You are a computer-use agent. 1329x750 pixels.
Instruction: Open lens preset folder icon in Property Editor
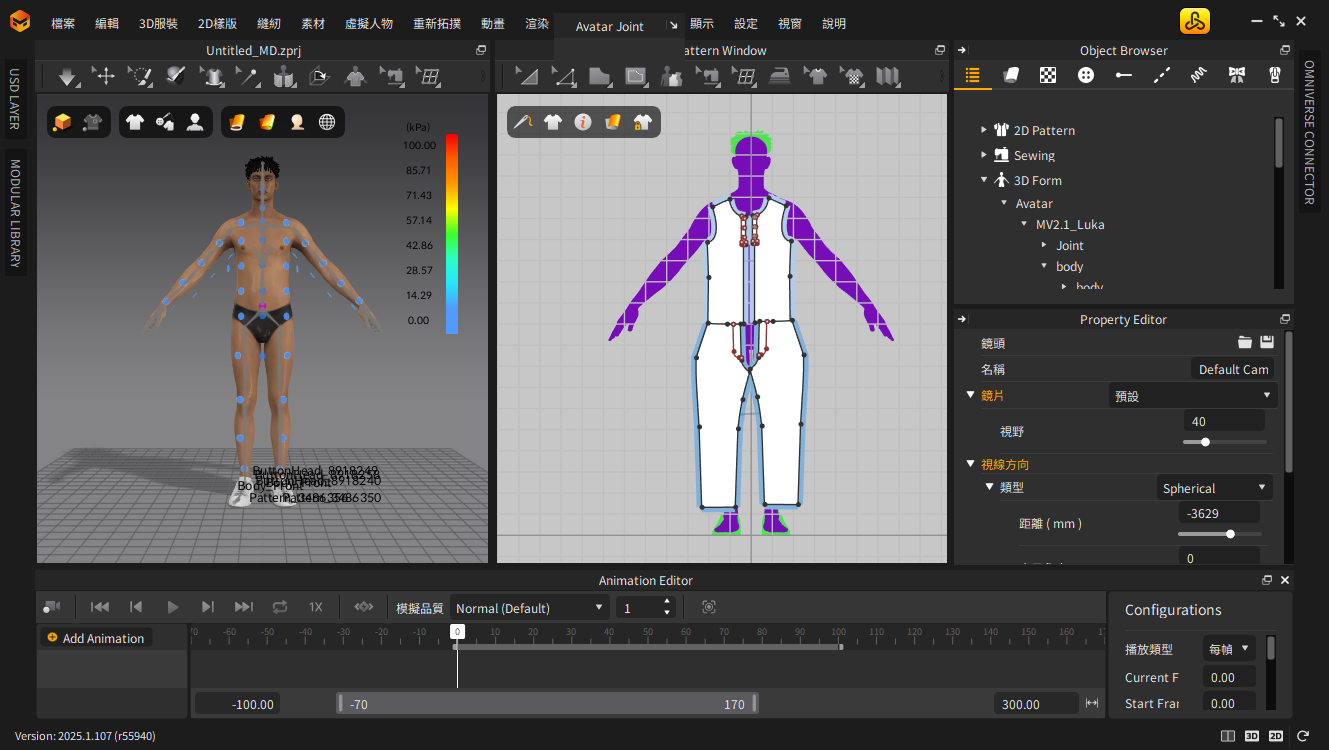pos(1245,342)
